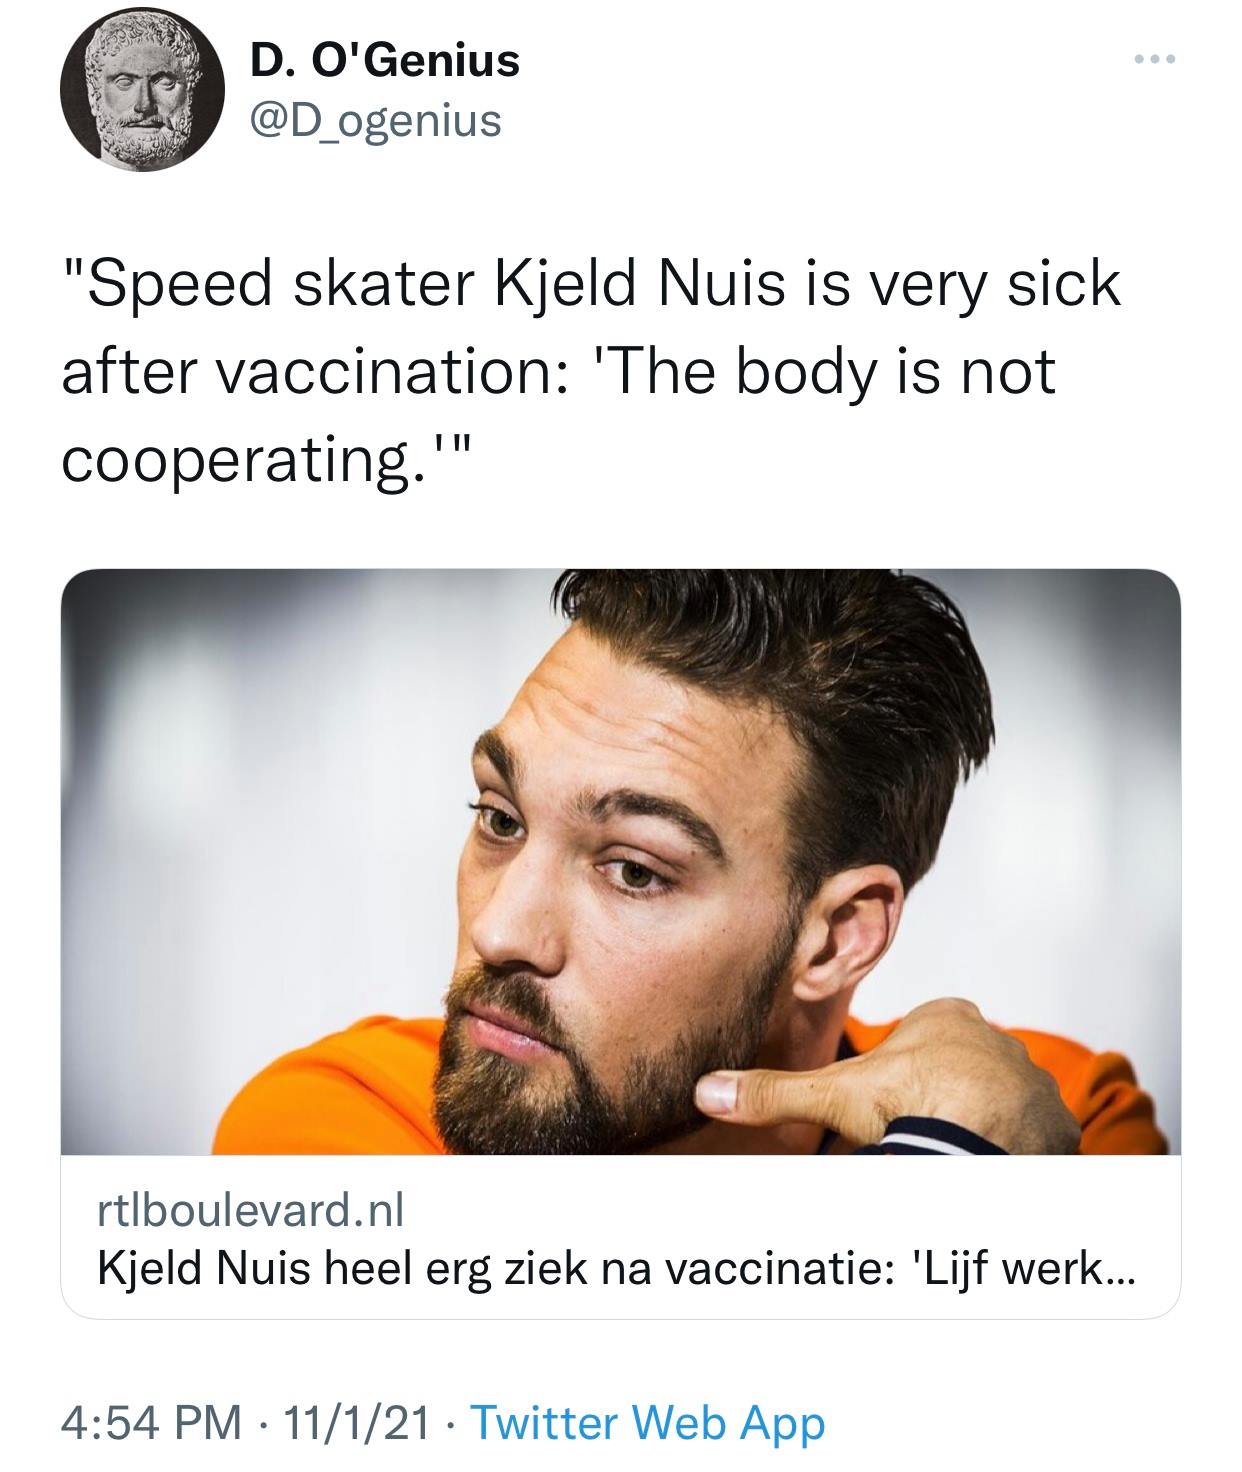This screenshot has height=1472, width=1242.
Task: Open the article preview photo
Action: (620, 860)
